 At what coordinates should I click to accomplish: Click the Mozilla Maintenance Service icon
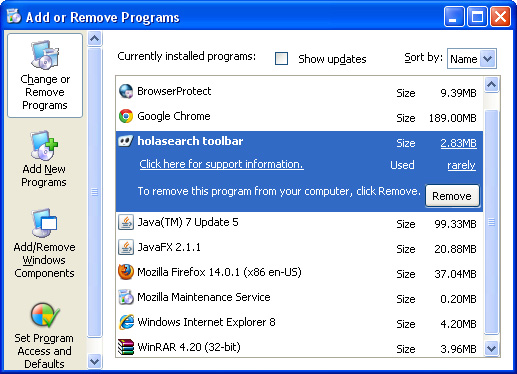(x=126, y=297)
